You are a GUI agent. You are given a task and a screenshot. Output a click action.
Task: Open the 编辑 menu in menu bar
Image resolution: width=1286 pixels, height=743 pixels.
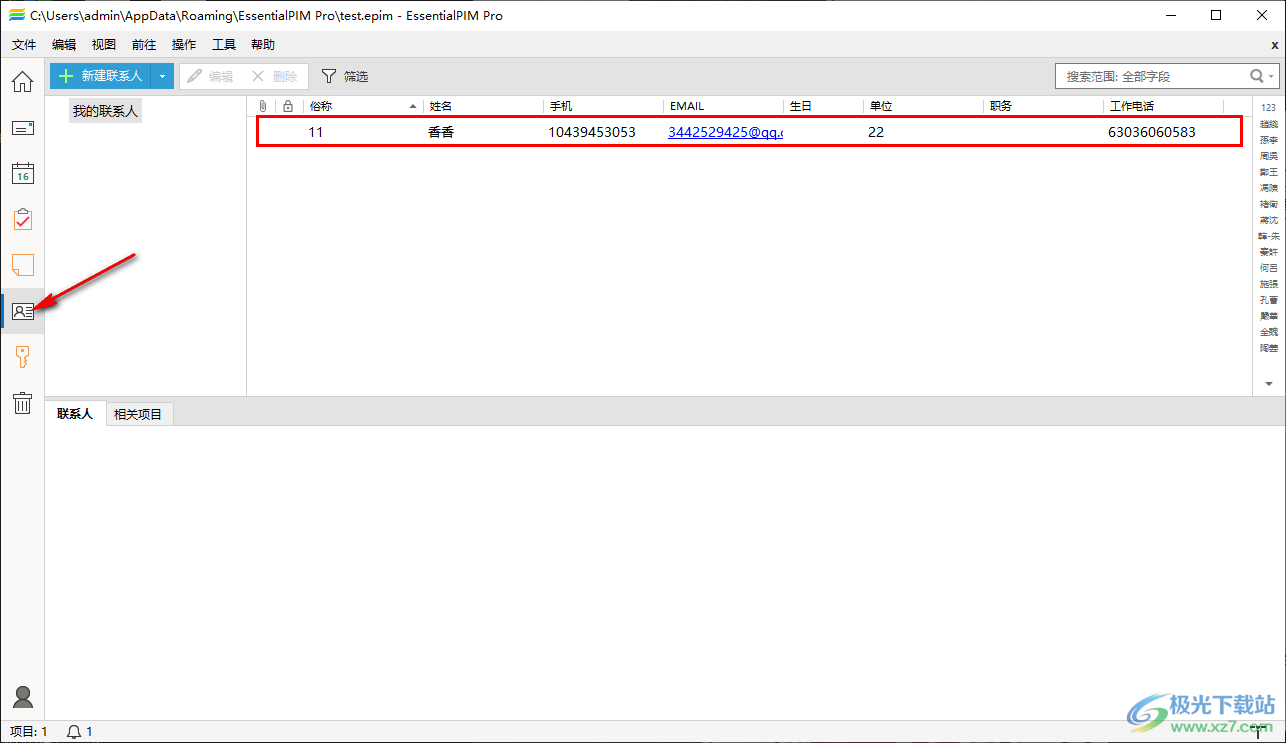click(x=64, y=45)
